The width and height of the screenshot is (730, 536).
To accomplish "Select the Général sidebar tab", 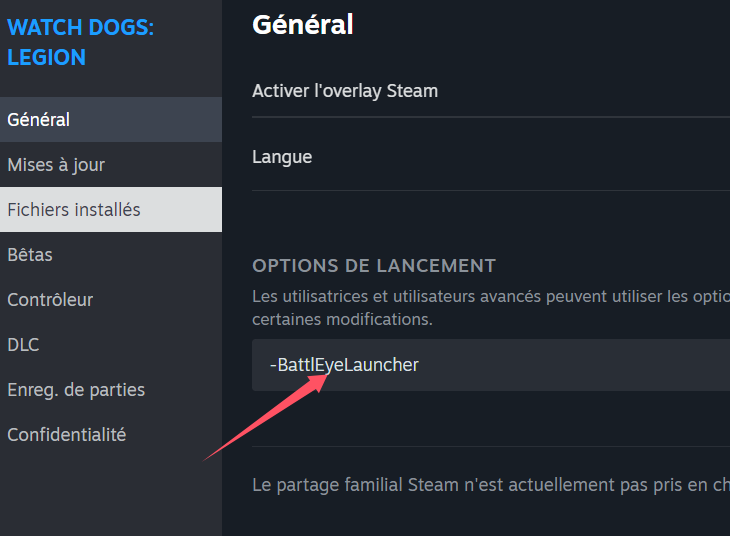I will (x=111, y=120).
